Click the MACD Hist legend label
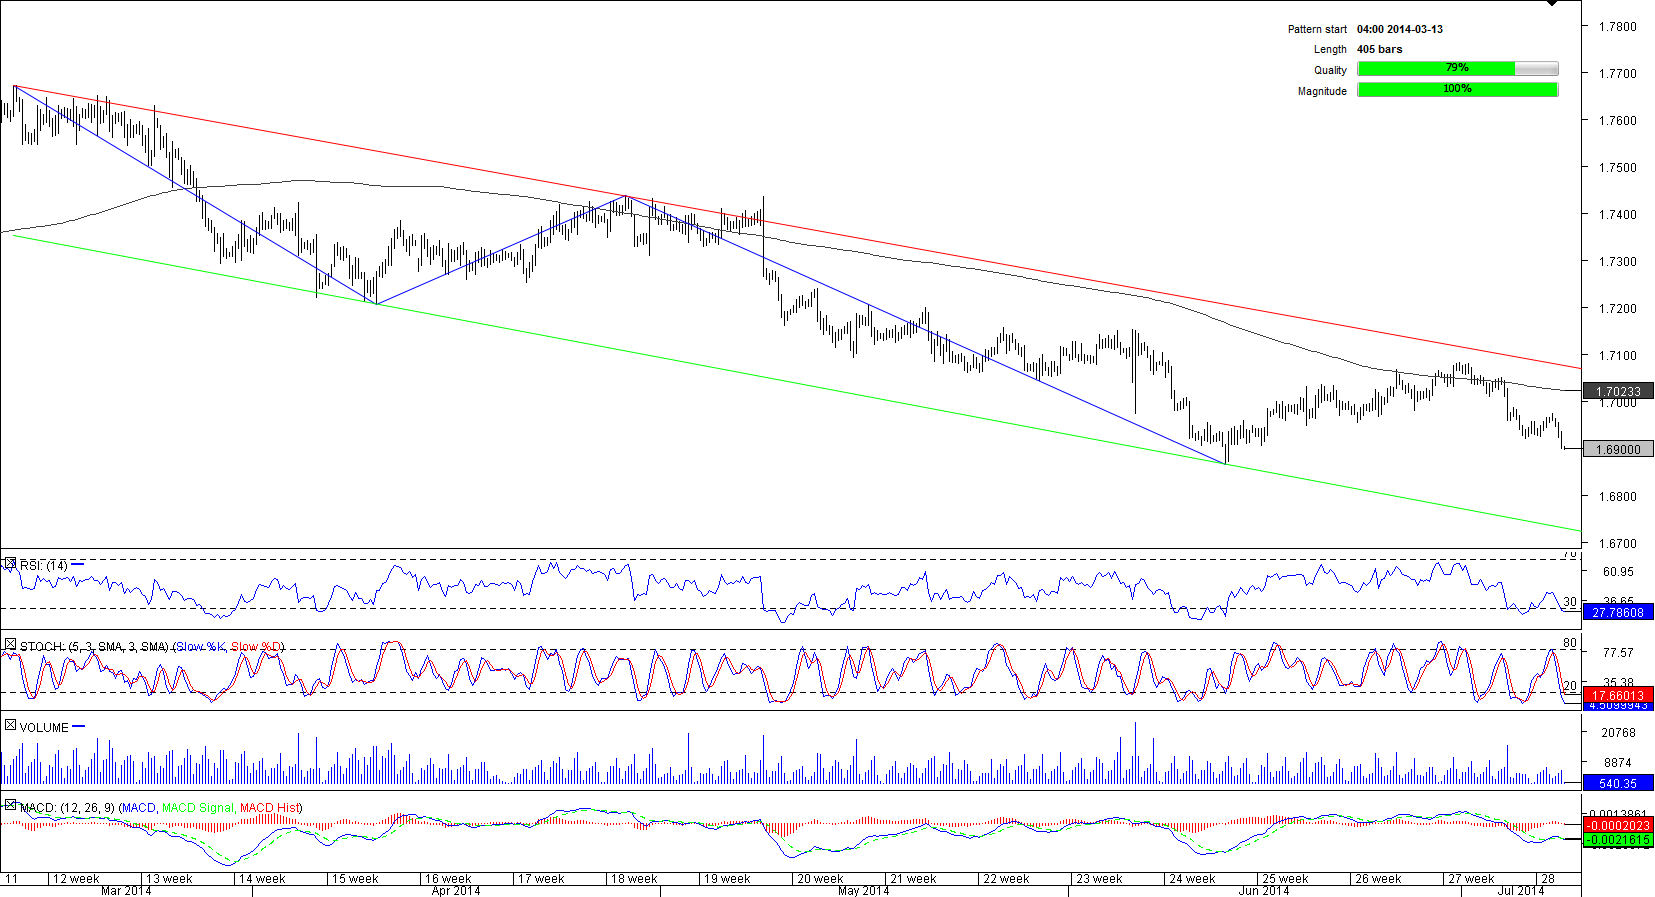 [270, 808]
